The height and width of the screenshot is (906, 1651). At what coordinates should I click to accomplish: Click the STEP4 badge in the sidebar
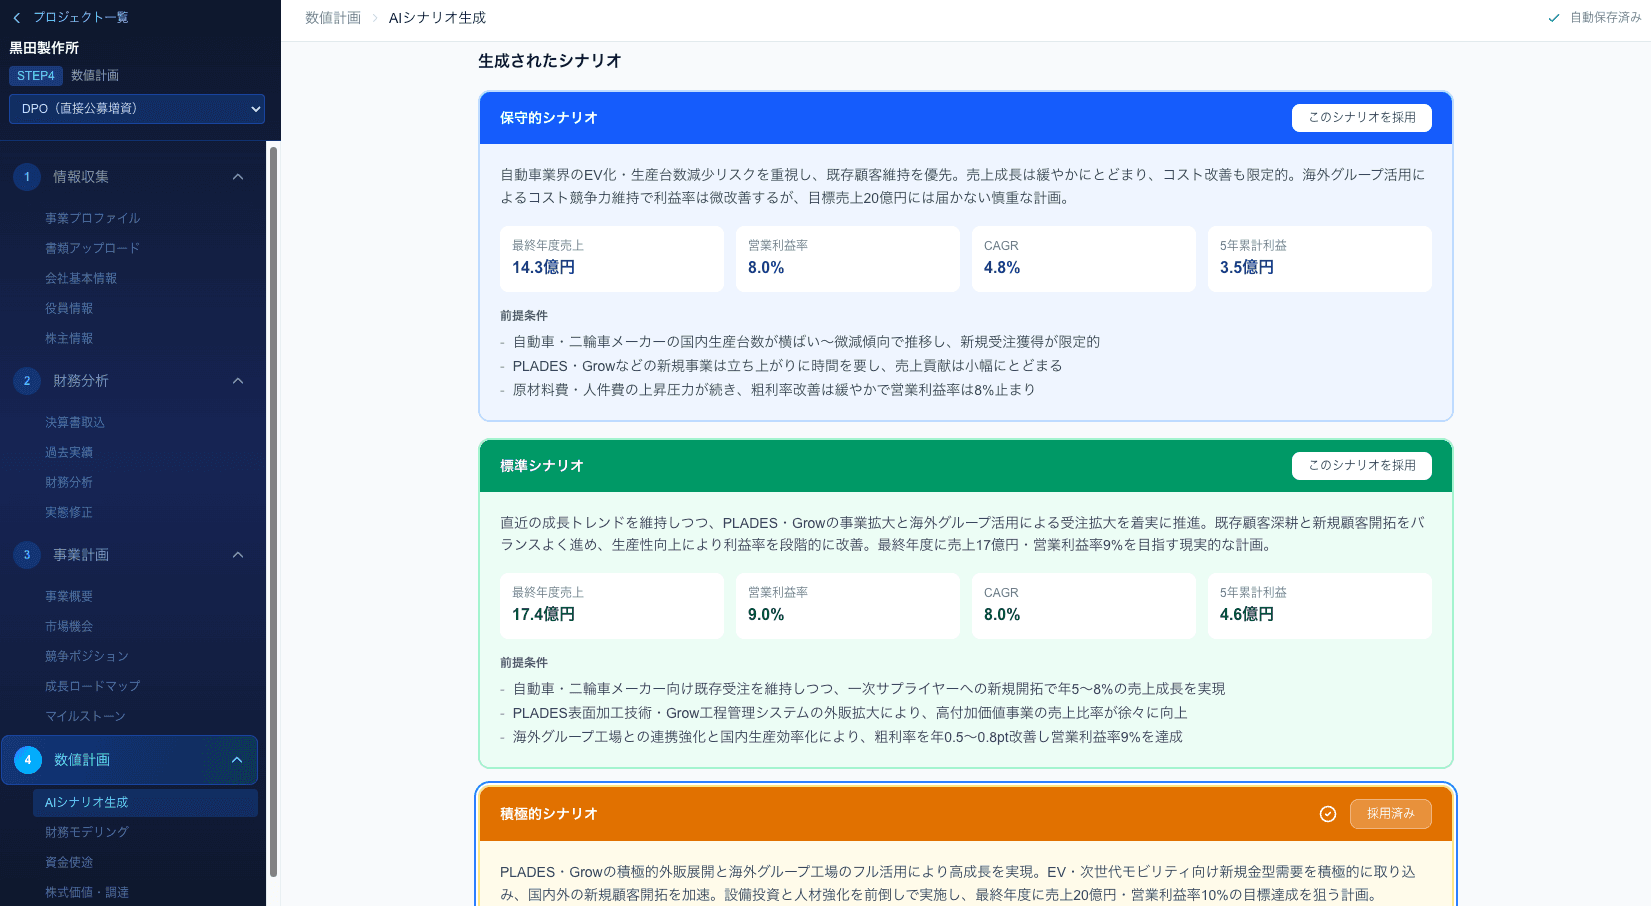pos(36,75)
